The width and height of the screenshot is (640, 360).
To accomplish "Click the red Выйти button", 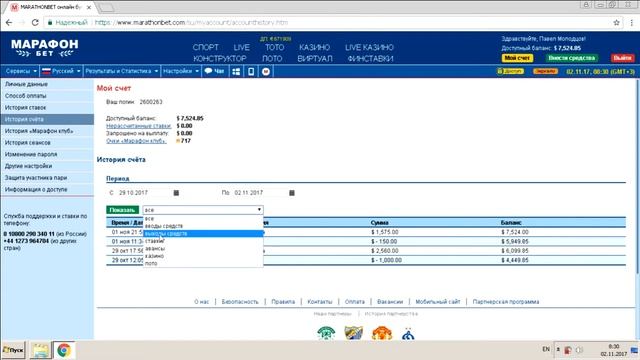I will click(622, 58).
